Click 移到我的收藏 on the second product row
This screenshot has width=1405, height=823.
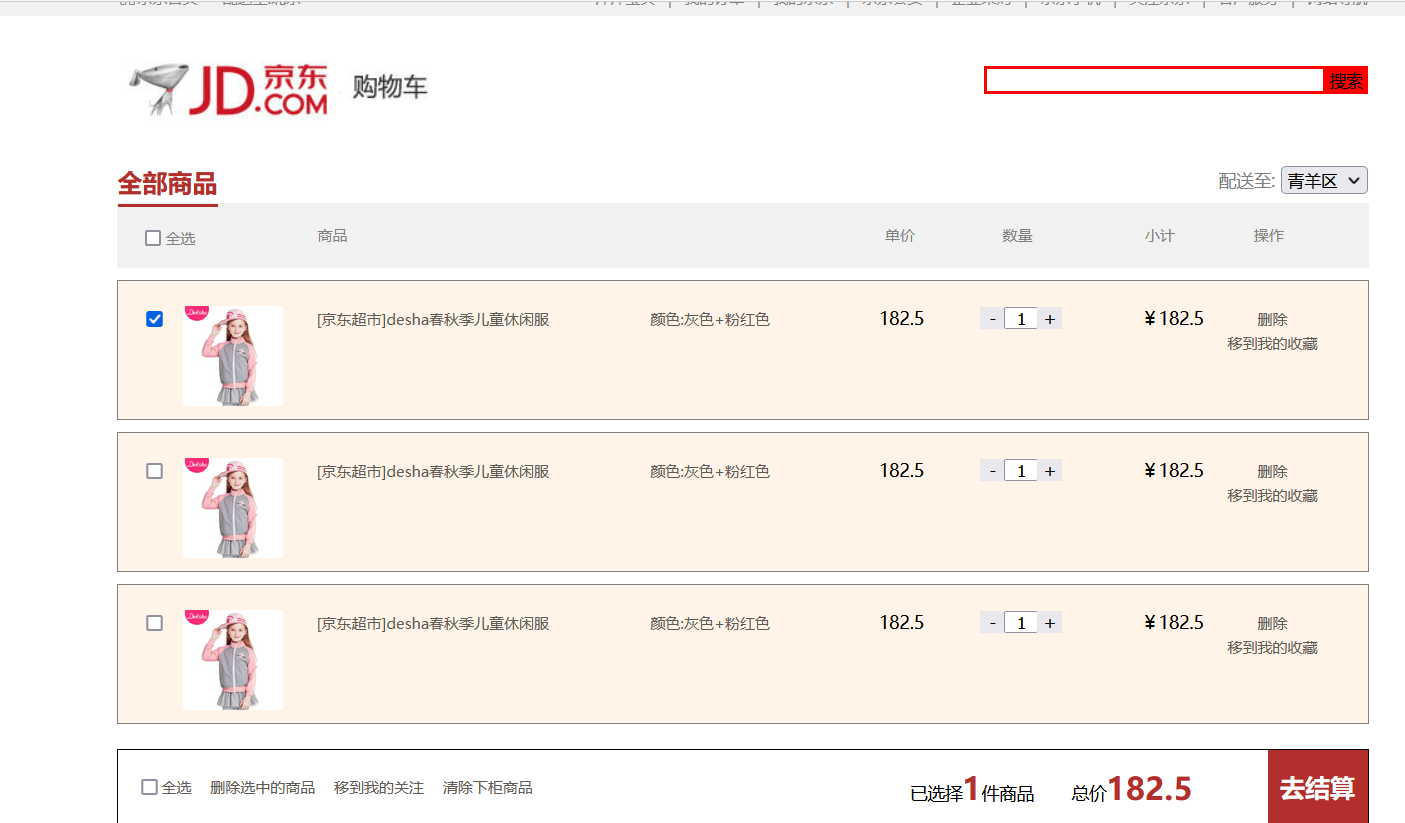click(1272, 496)
